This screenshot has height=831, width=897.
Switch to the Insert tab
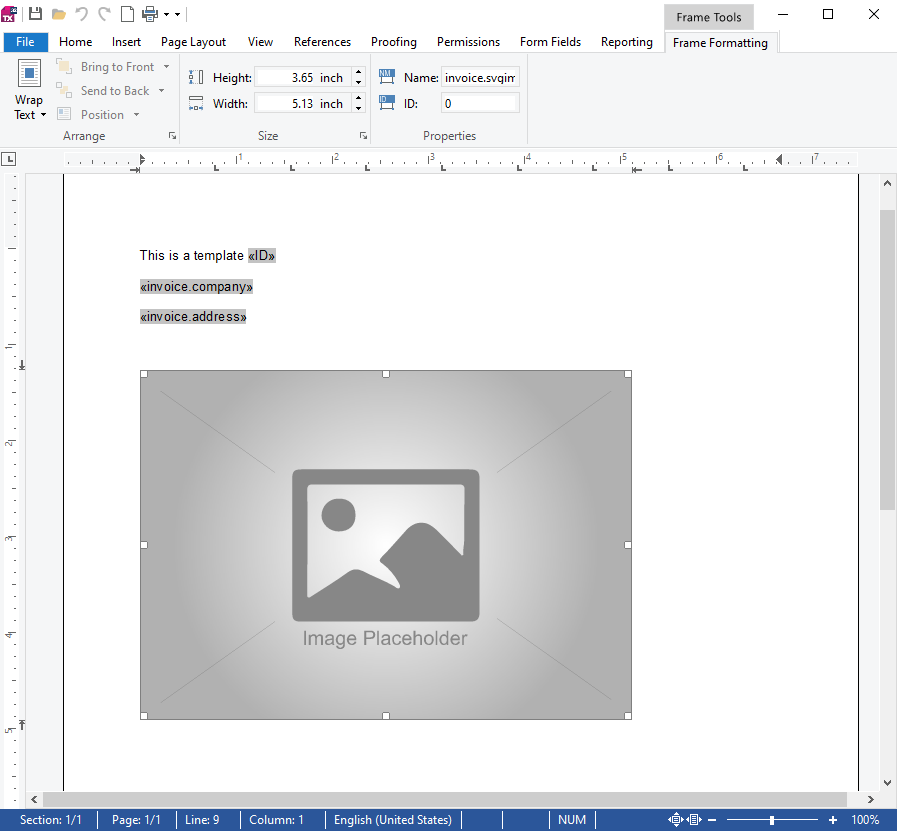point(126,42)
